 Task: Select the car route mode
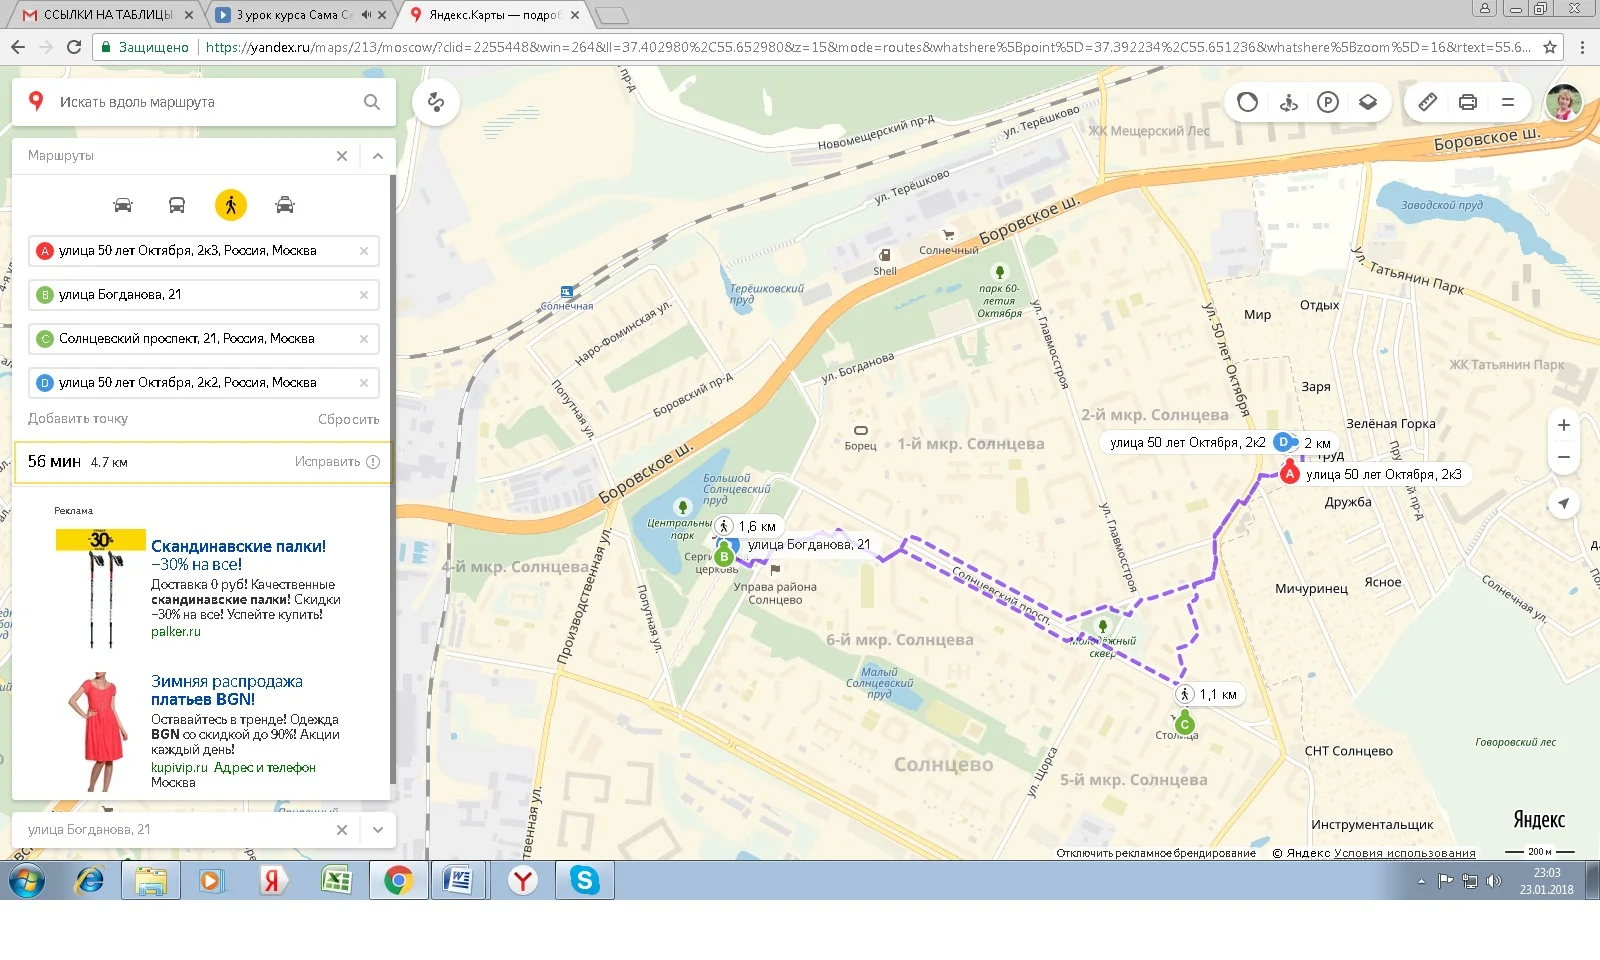pyautogui.click(x=123, y=205)
